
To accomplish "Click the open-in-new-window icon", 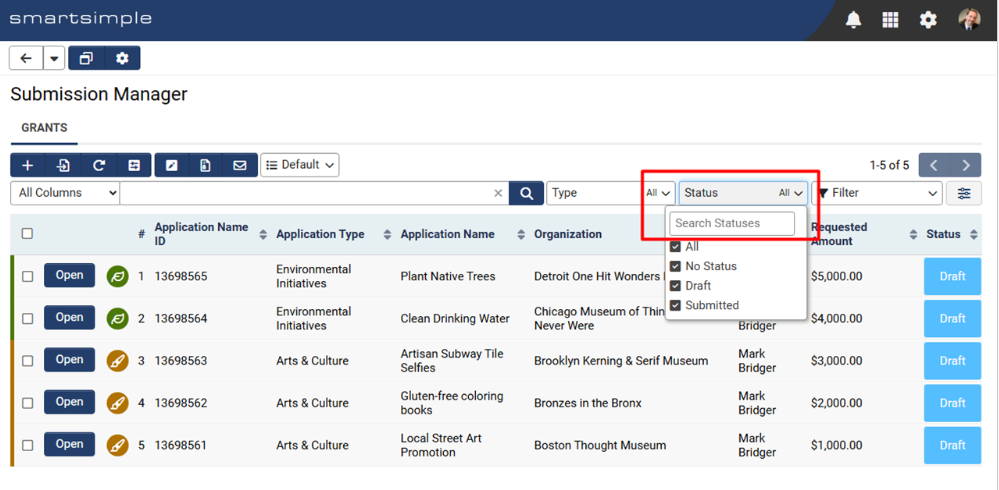I will point(86,58).
